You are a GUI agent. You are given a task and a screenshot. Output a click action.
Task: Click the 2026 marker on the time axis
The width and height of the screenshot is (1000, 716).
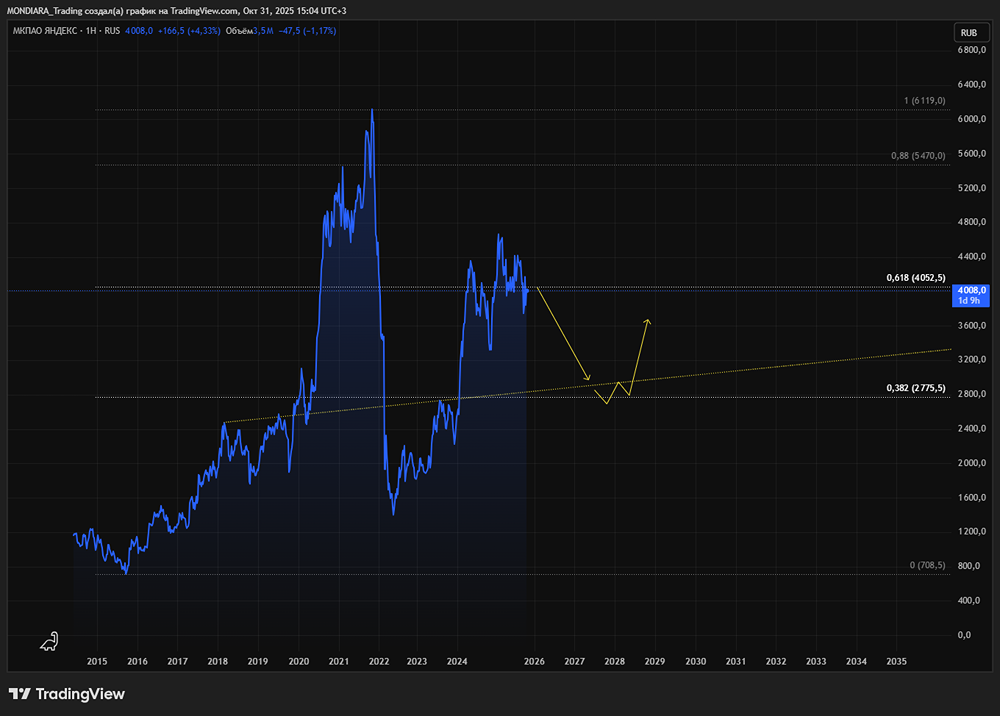coord(534,661)
